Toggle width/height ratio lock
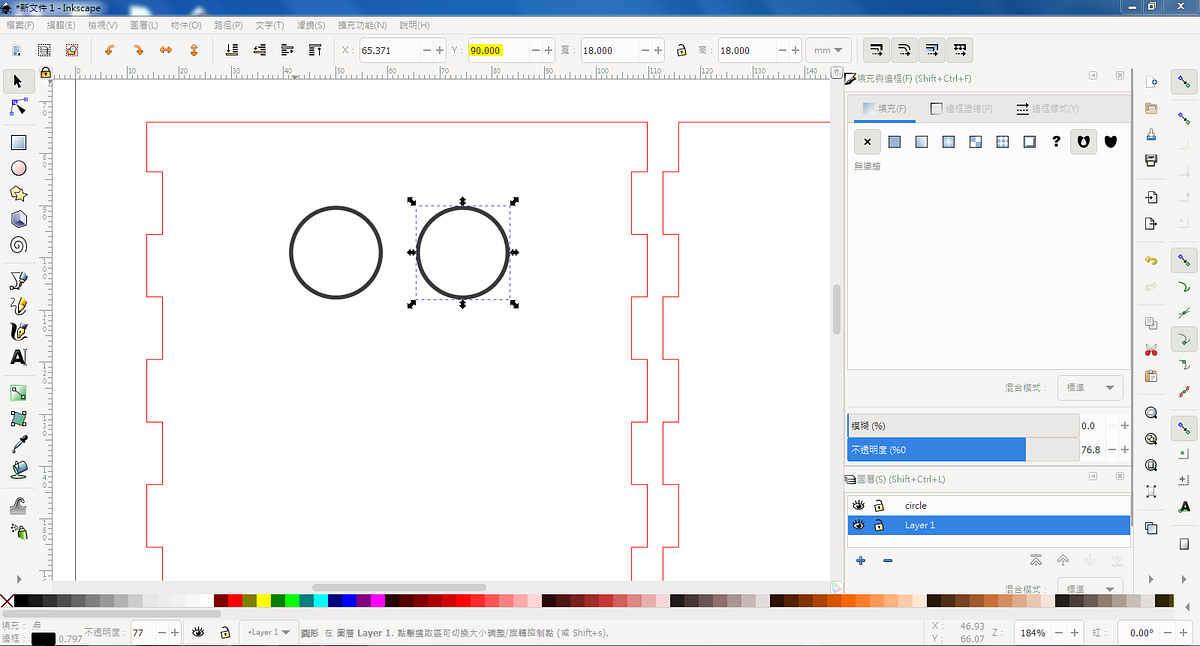This screenshot has width=1200, height=646. coord(681,50)
